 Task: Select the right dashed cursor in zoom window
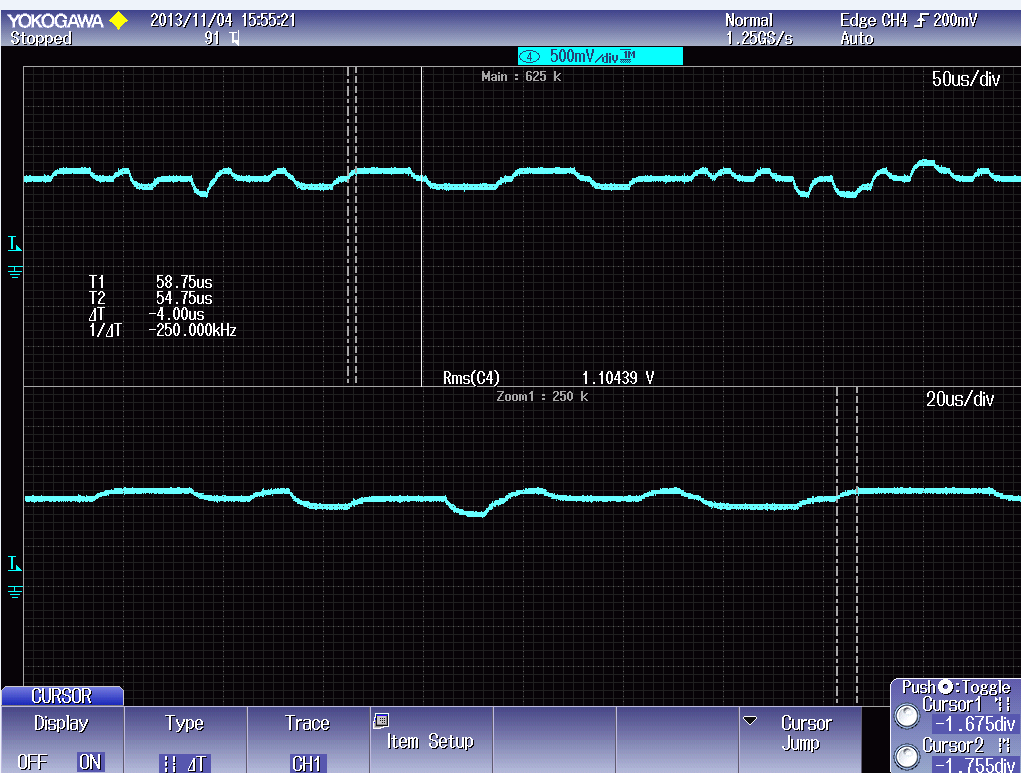[857, 544]
